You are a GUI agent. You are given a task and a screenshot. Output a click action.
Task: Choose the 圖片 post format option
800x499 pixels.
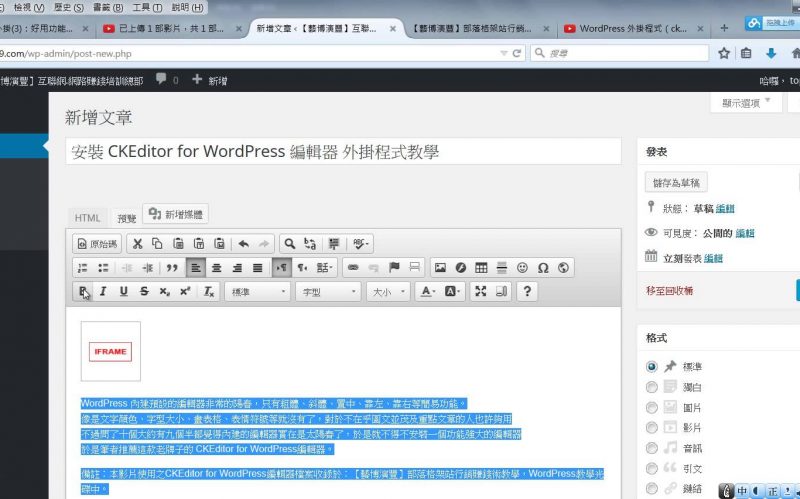(x=652, y=406)
